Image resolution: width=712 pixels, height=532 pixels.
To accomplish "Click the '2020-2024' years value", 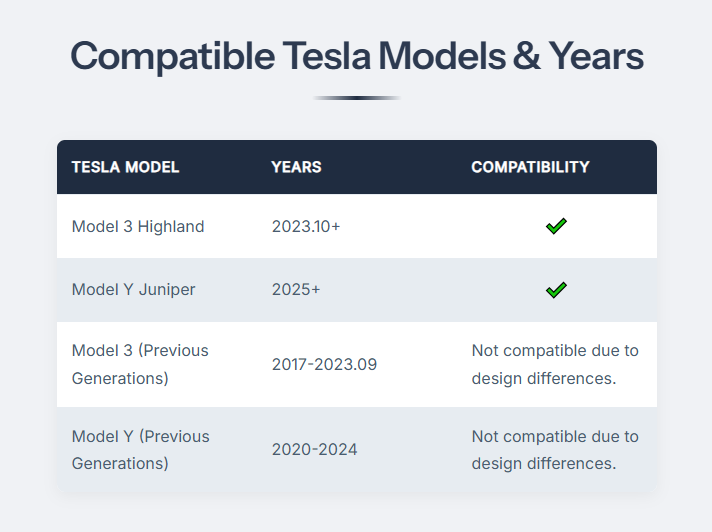I will pos(314,450).
